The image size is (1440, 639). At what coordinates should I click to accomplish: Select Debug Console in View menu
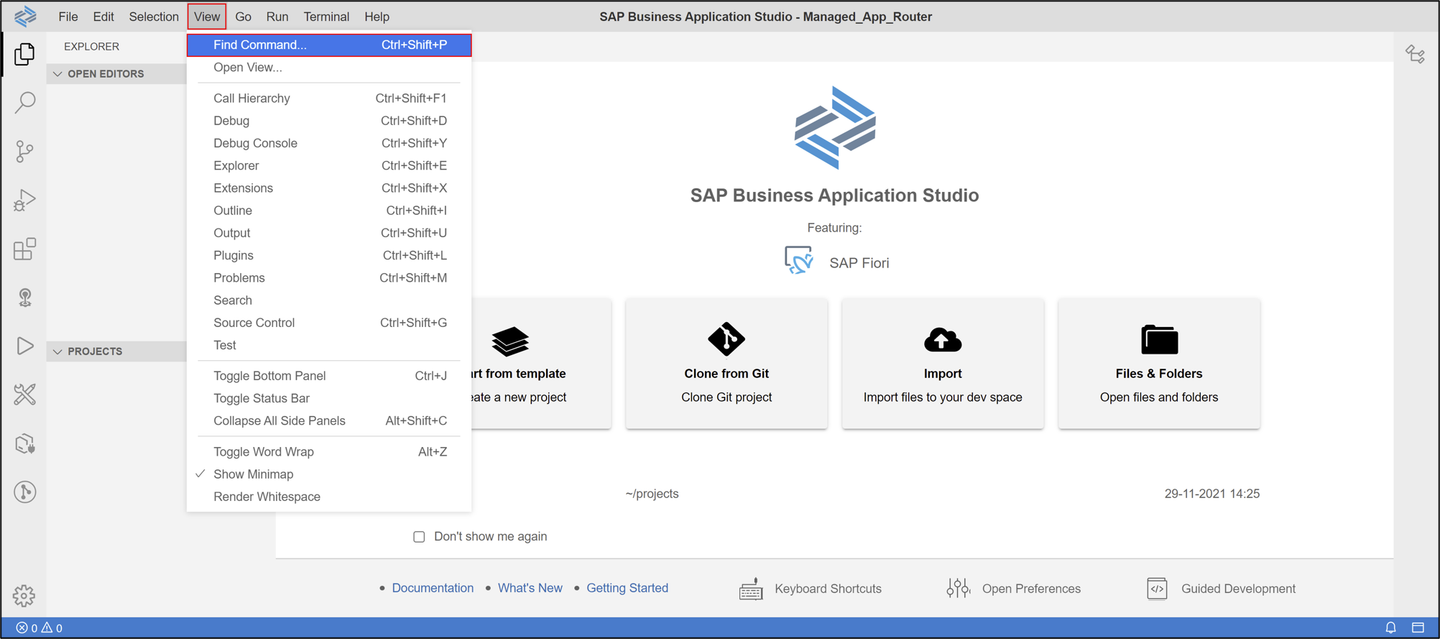[329, 143]
